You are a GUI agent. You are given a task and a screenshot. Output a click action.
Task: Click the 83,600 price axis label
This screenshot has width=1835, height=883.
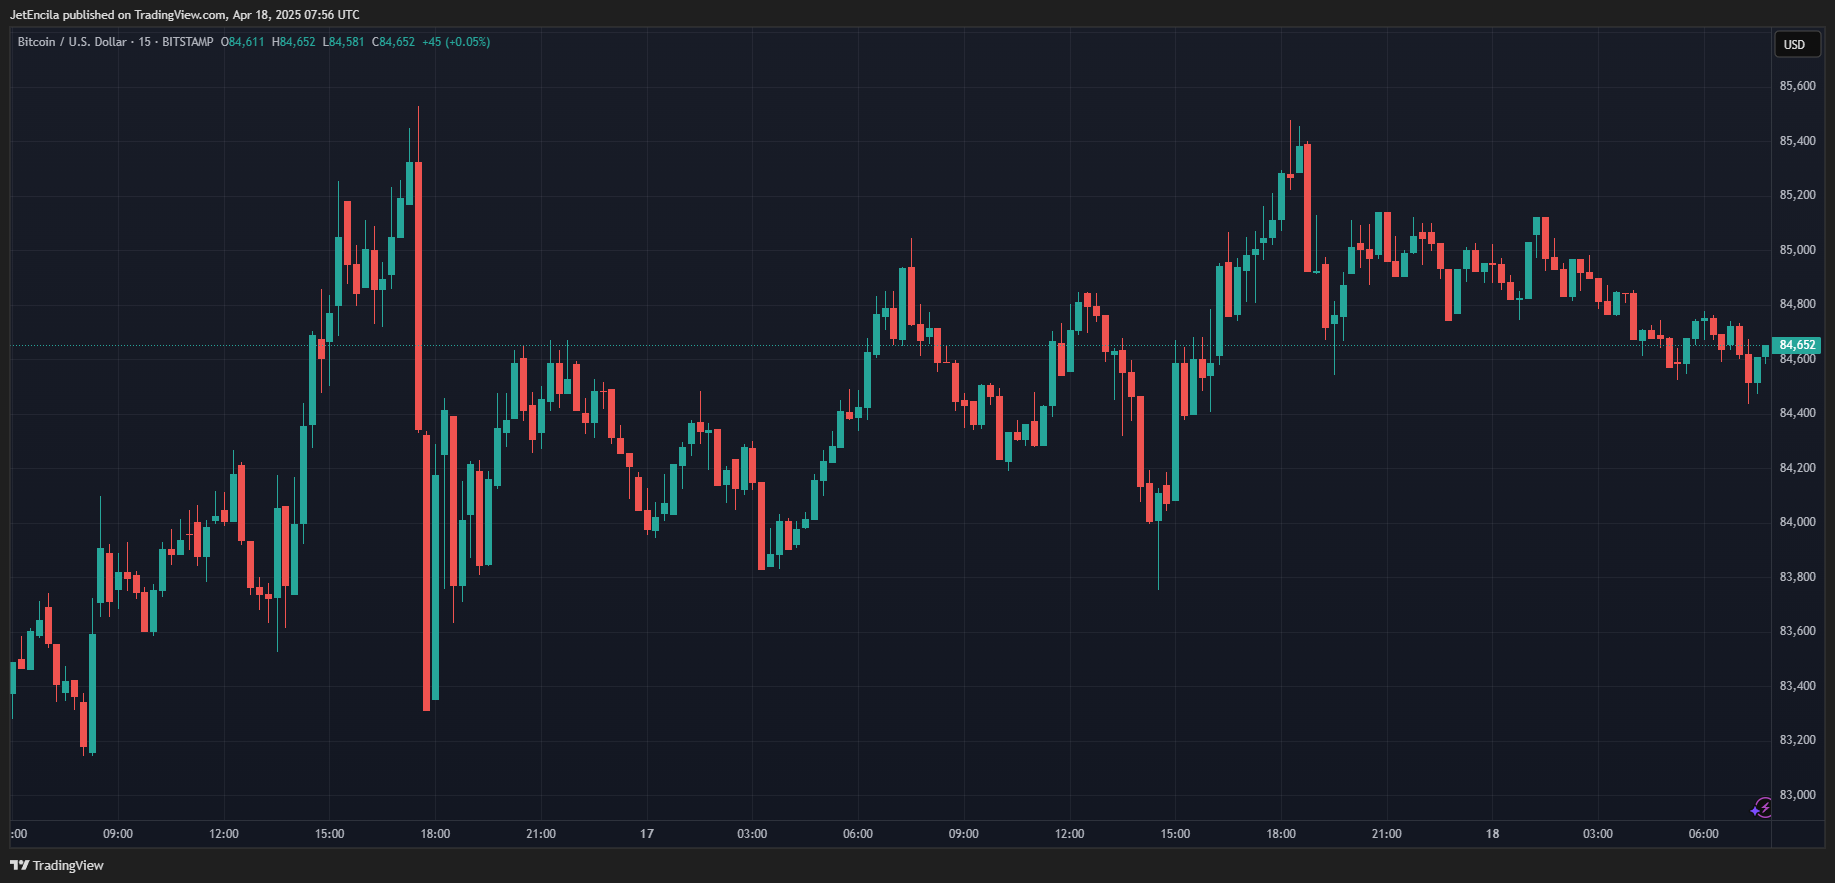pyautogui.click(x=1797, y=631)
